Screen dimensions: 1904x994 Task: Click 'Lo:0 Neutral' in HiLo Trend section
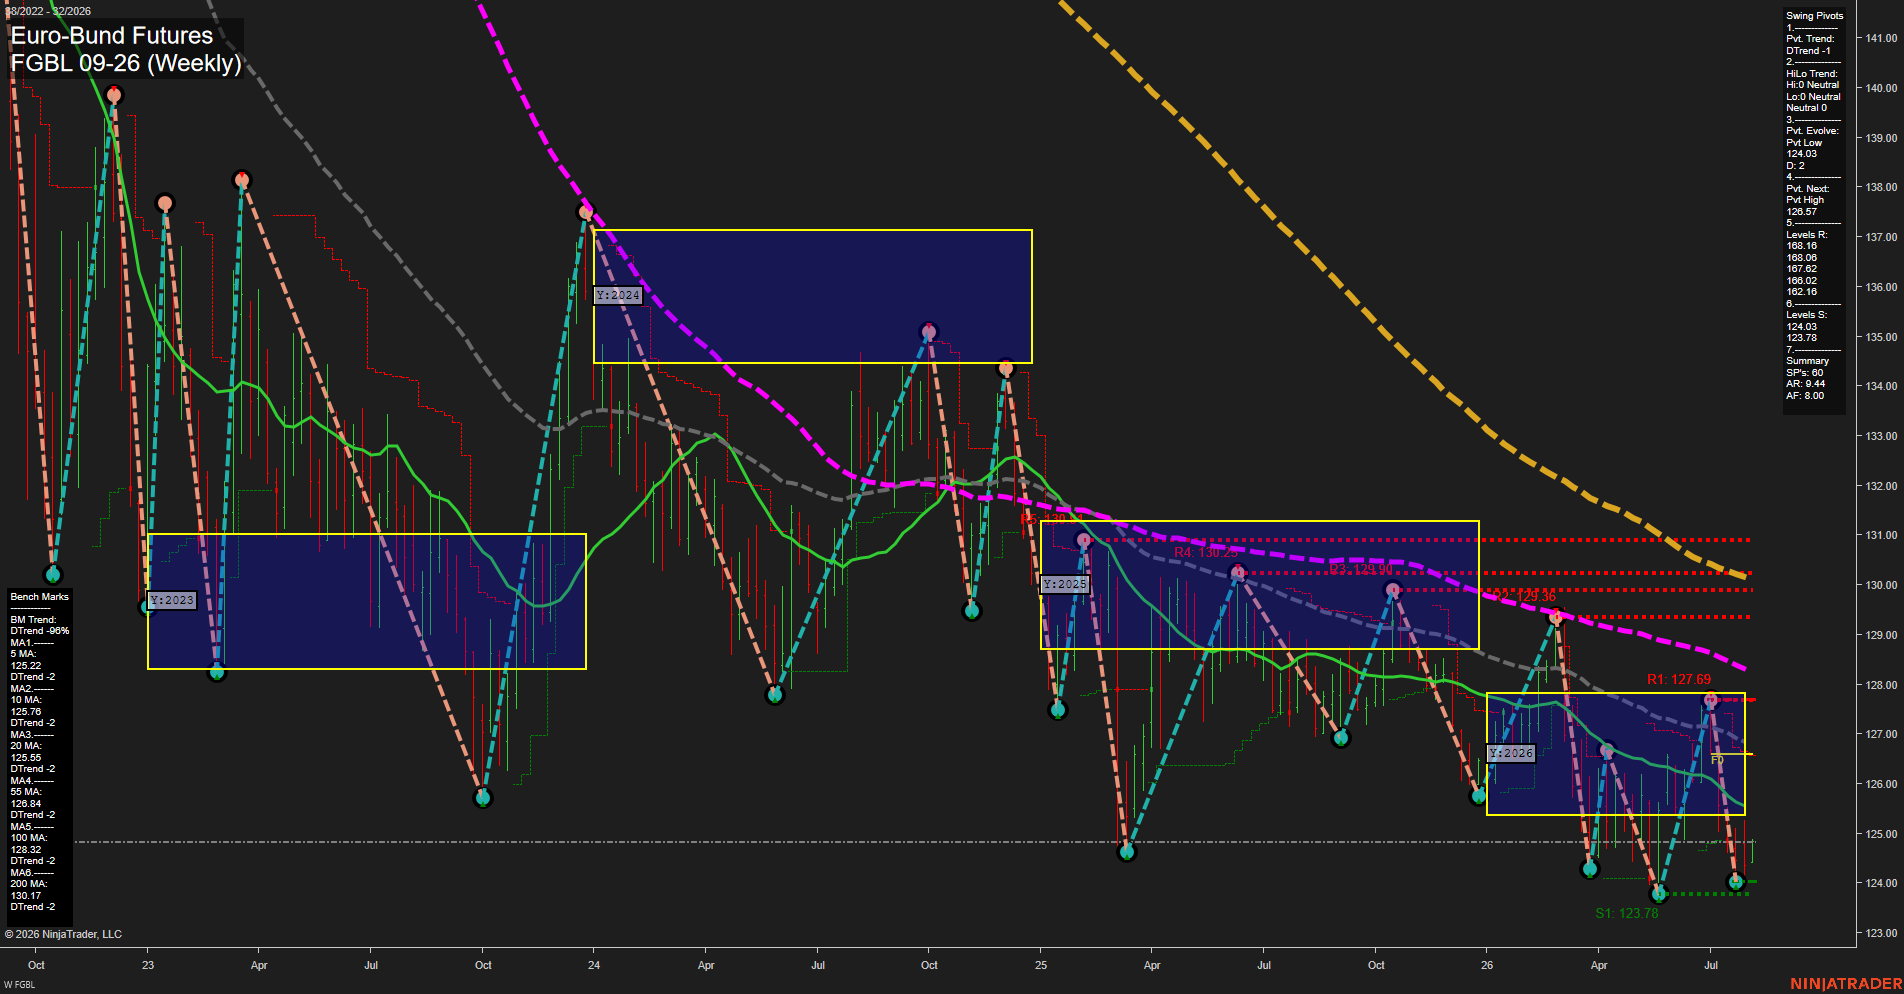pyautogui.click(x=1813, y=97)
